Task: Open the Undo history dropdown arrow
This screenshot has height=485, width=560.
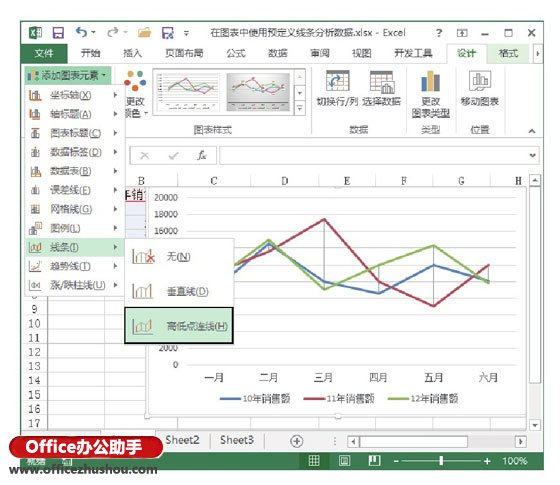Action: pos(94,32)
